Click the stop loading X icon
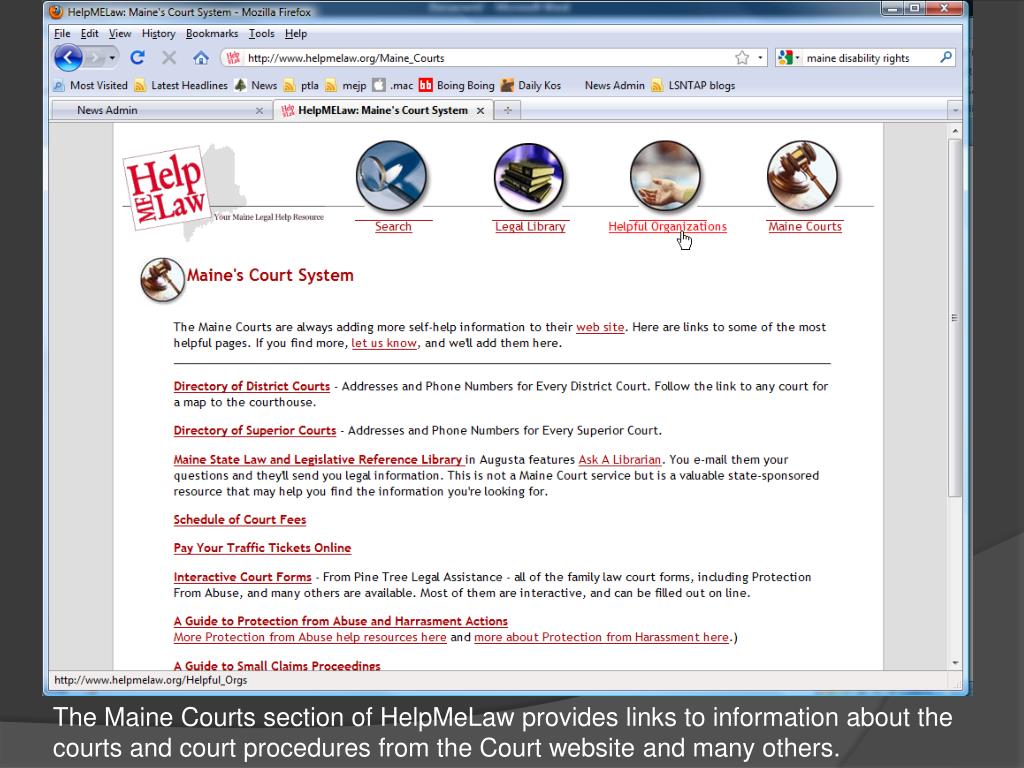Viewport: 1024px width, 768px height. tap(169, 58)
